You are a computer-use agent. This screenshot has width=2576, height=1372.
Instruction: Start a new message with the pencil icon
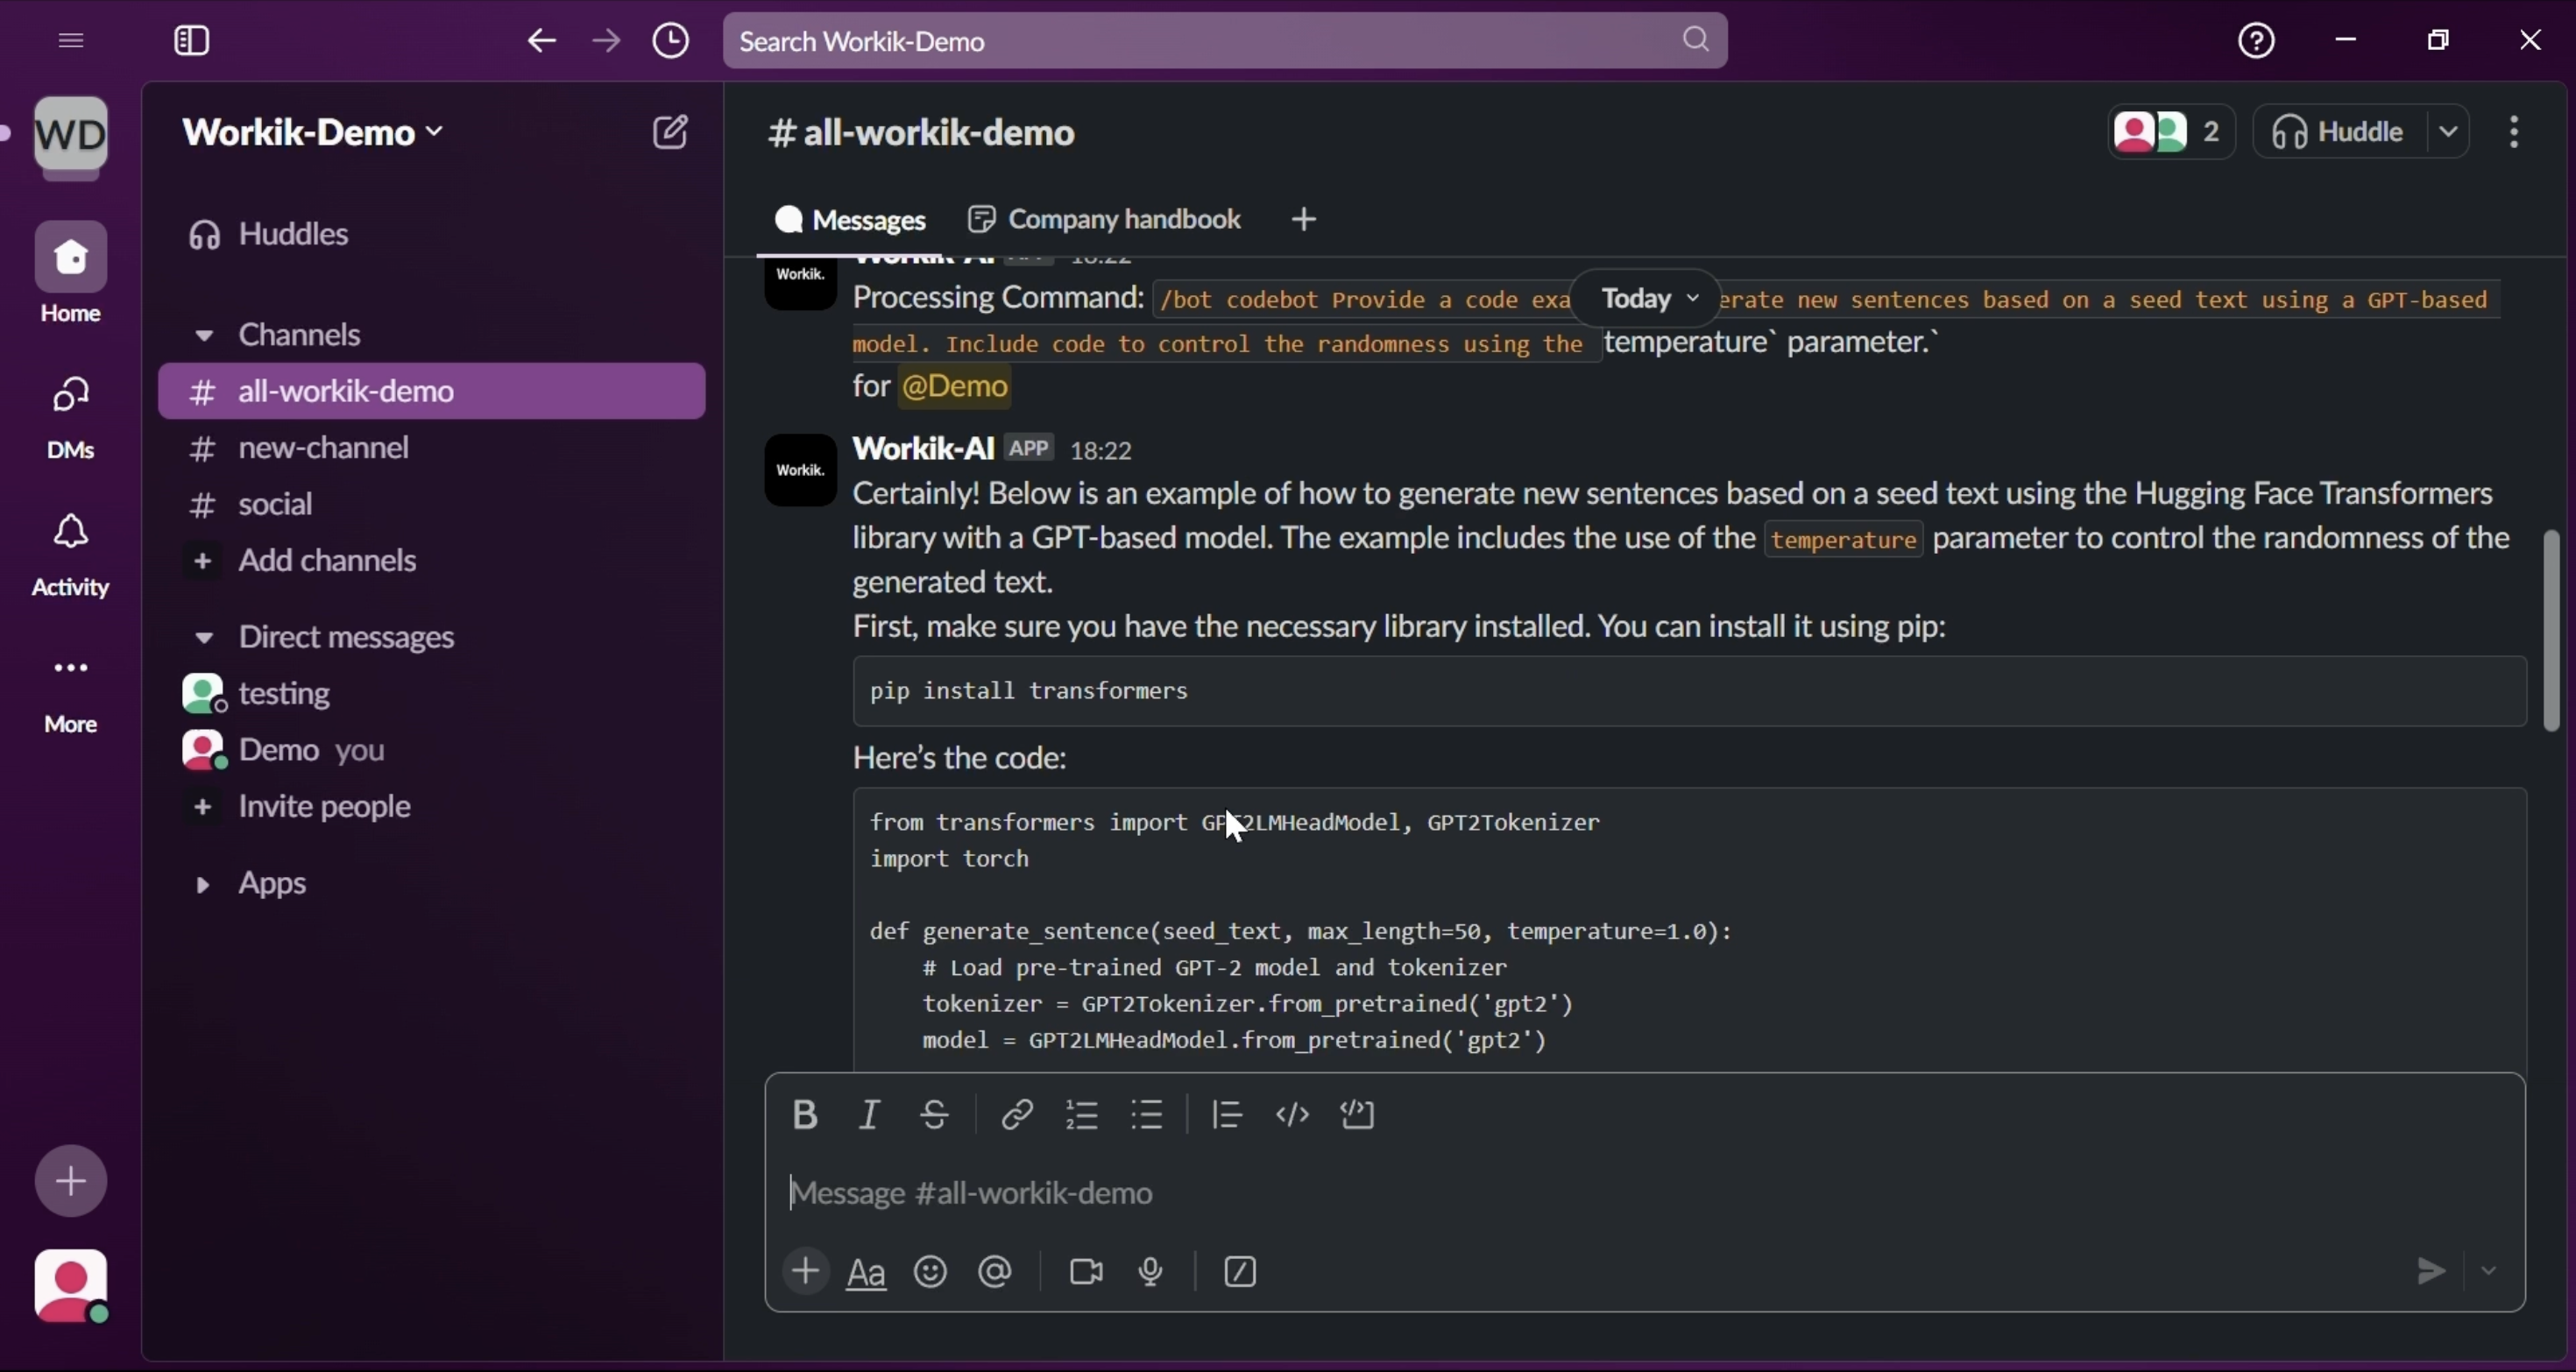pos(670,131)
